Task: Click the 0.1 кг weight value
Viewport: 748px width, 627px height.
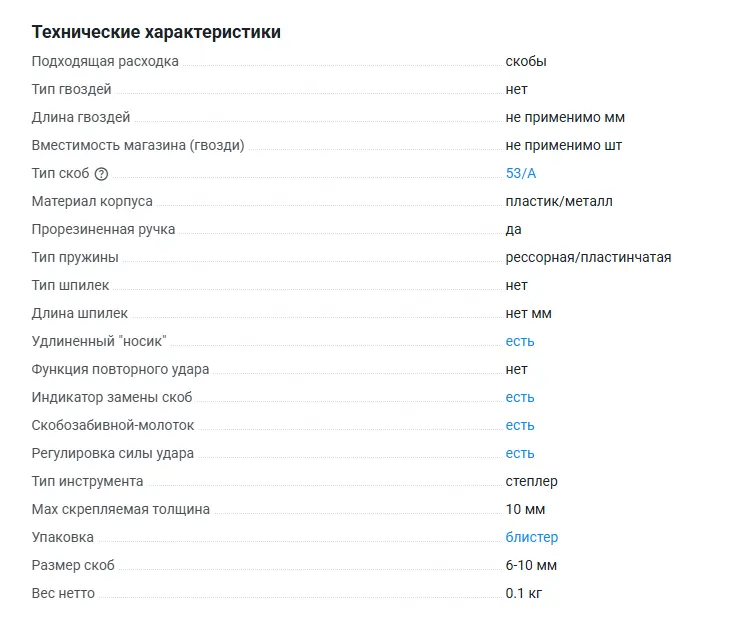Action: 524,593
